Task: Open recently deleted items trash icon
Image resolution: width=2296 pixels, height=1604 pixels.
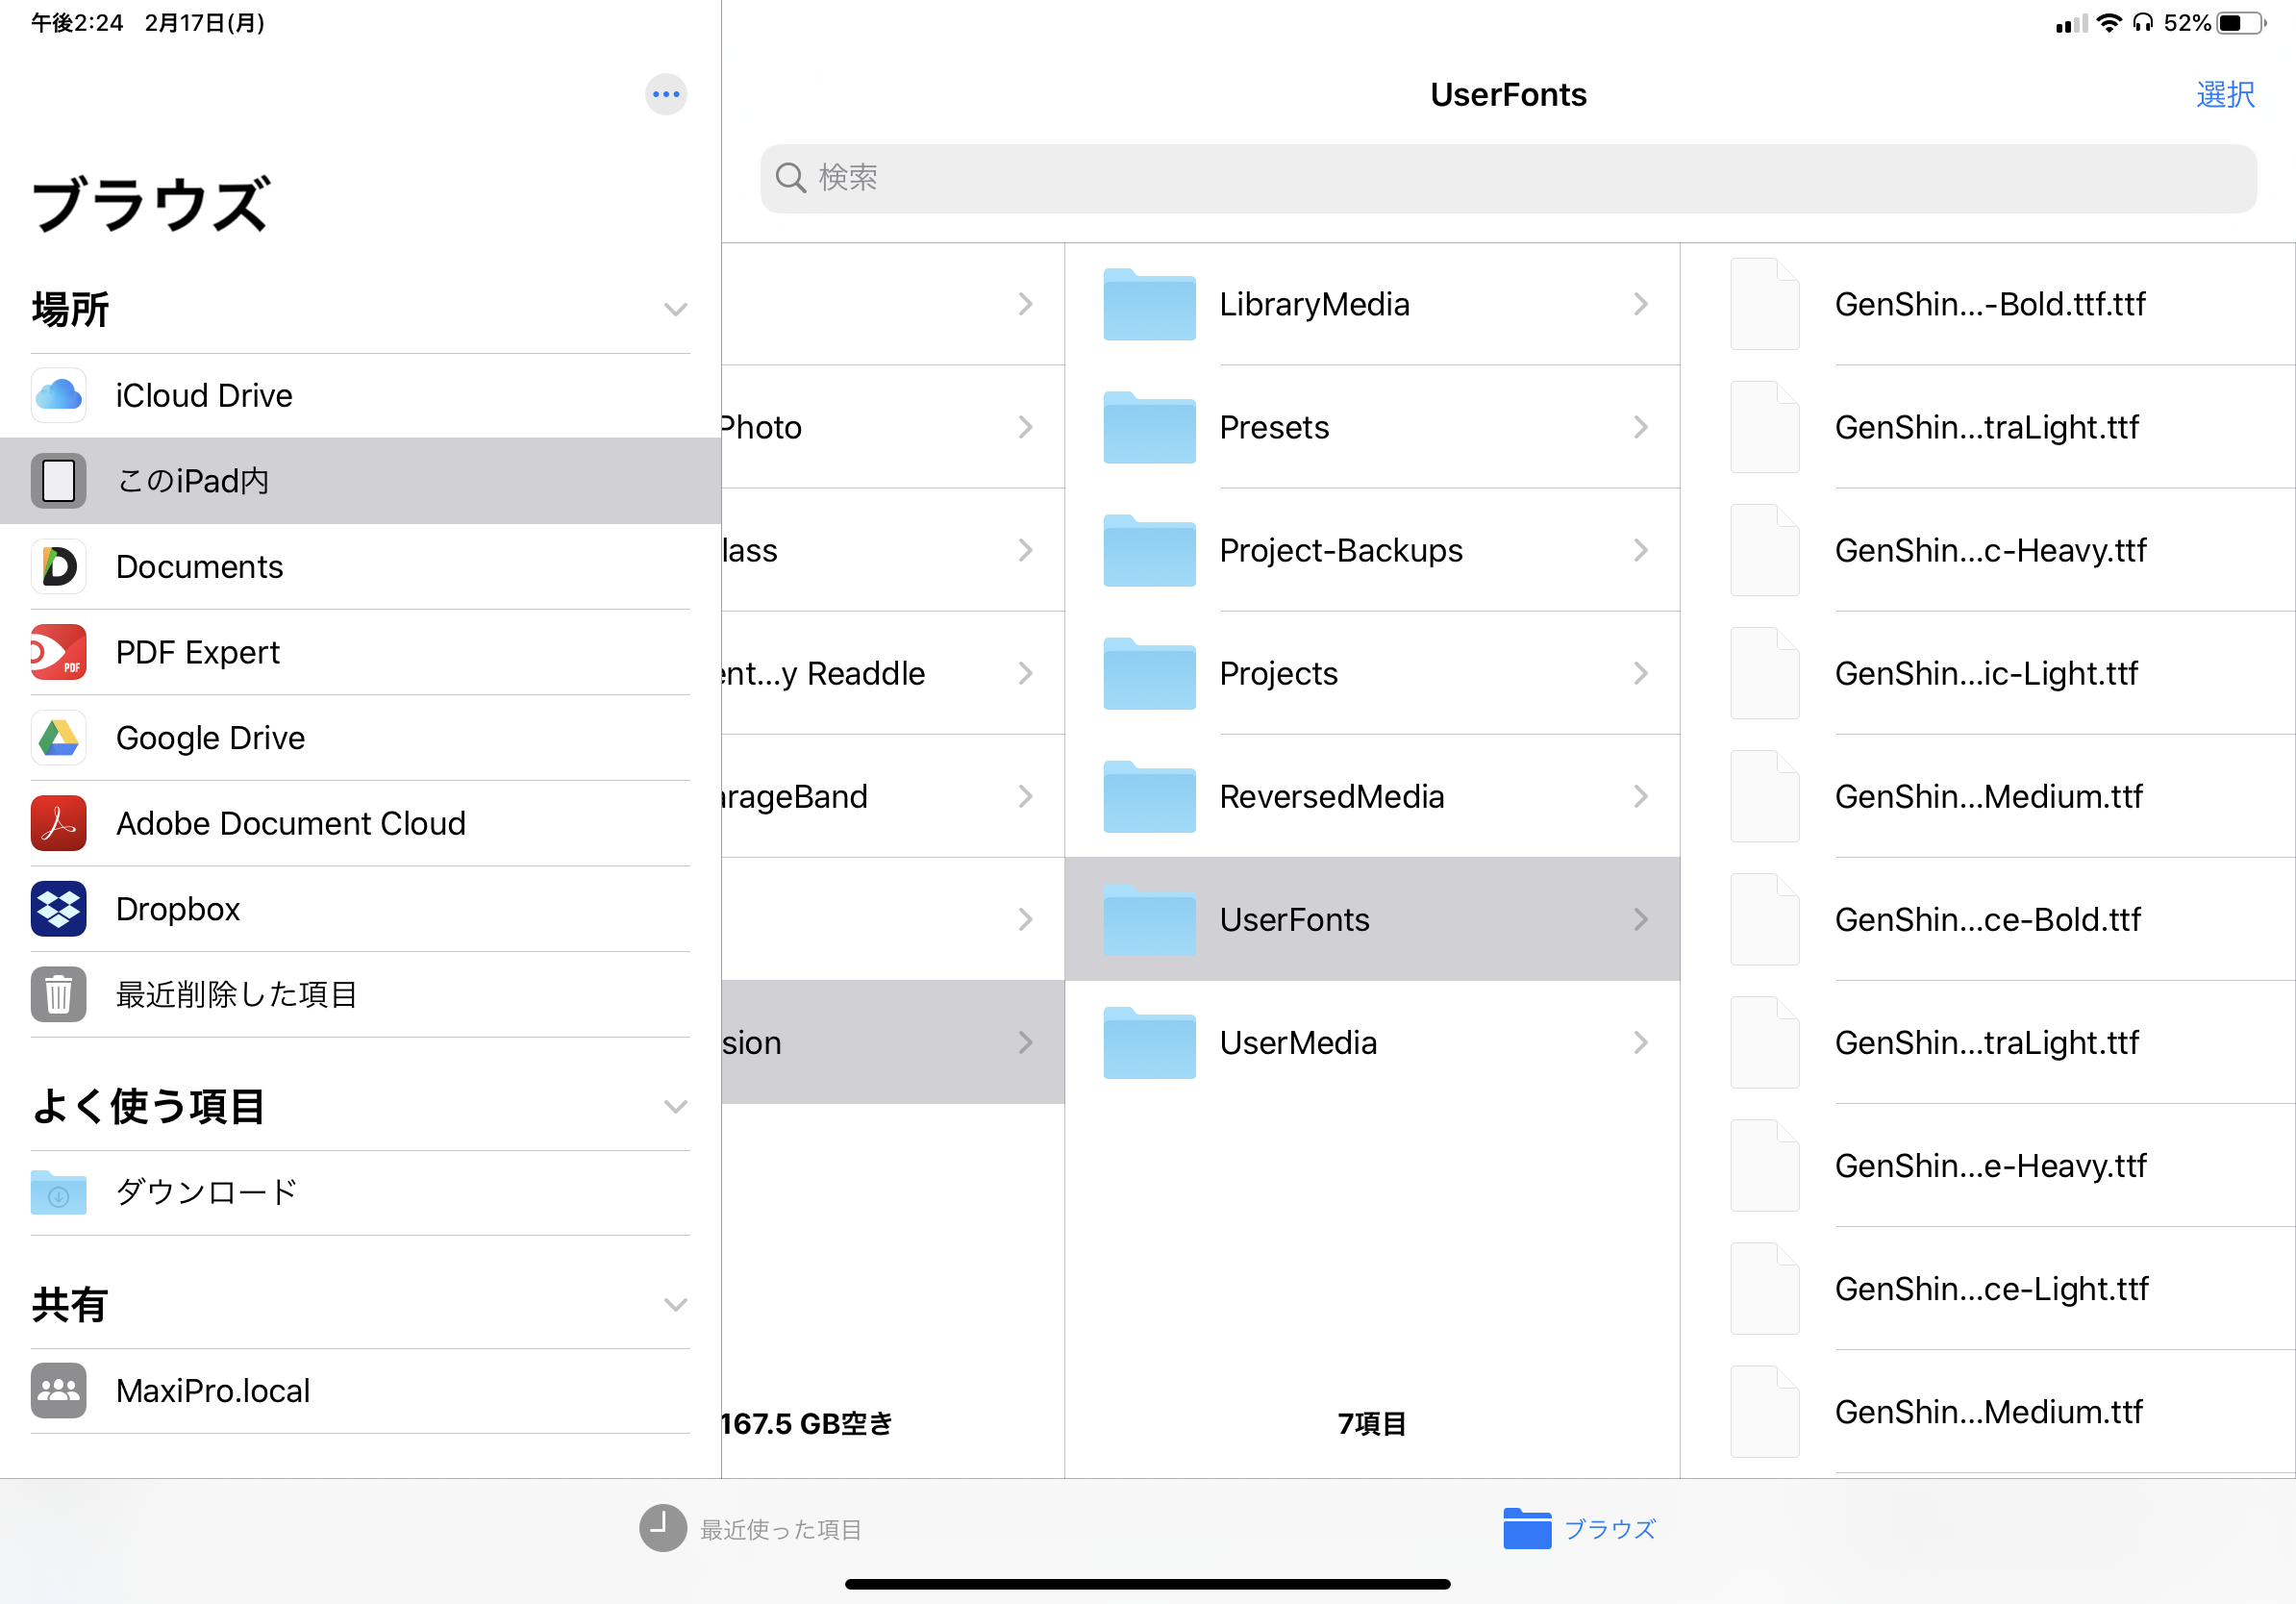Action: tap(58, 994)
